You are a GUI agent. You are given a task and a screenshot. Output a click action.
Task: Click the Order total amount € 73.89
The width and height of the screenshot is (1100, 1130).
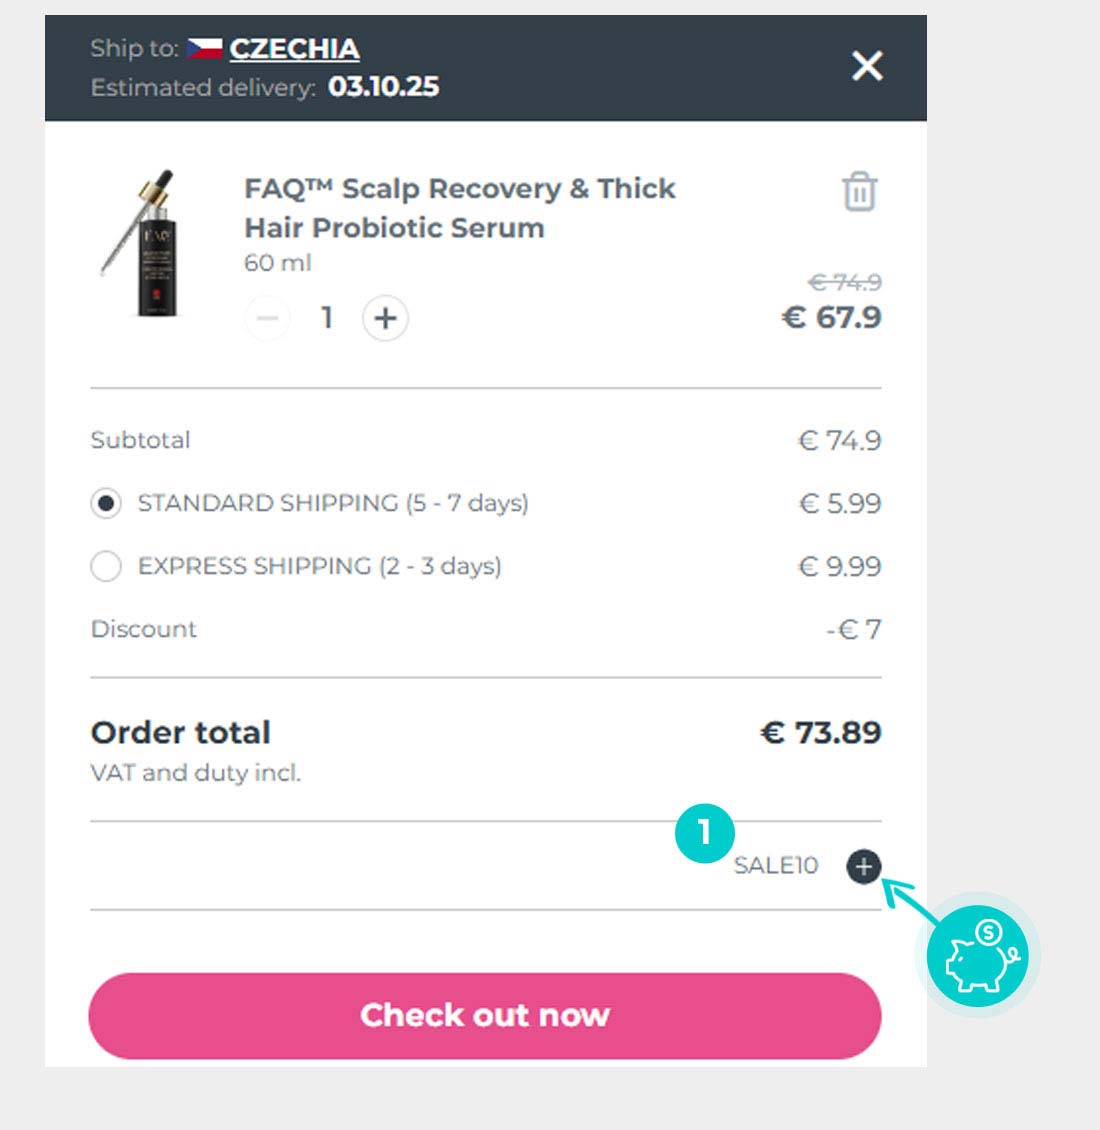point(821,733)
